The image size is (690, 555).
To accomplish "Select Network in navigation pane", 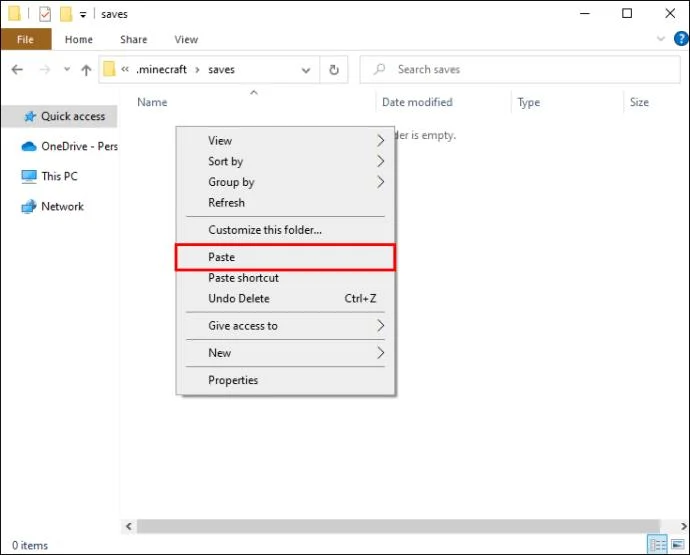I will coord(52,206).
